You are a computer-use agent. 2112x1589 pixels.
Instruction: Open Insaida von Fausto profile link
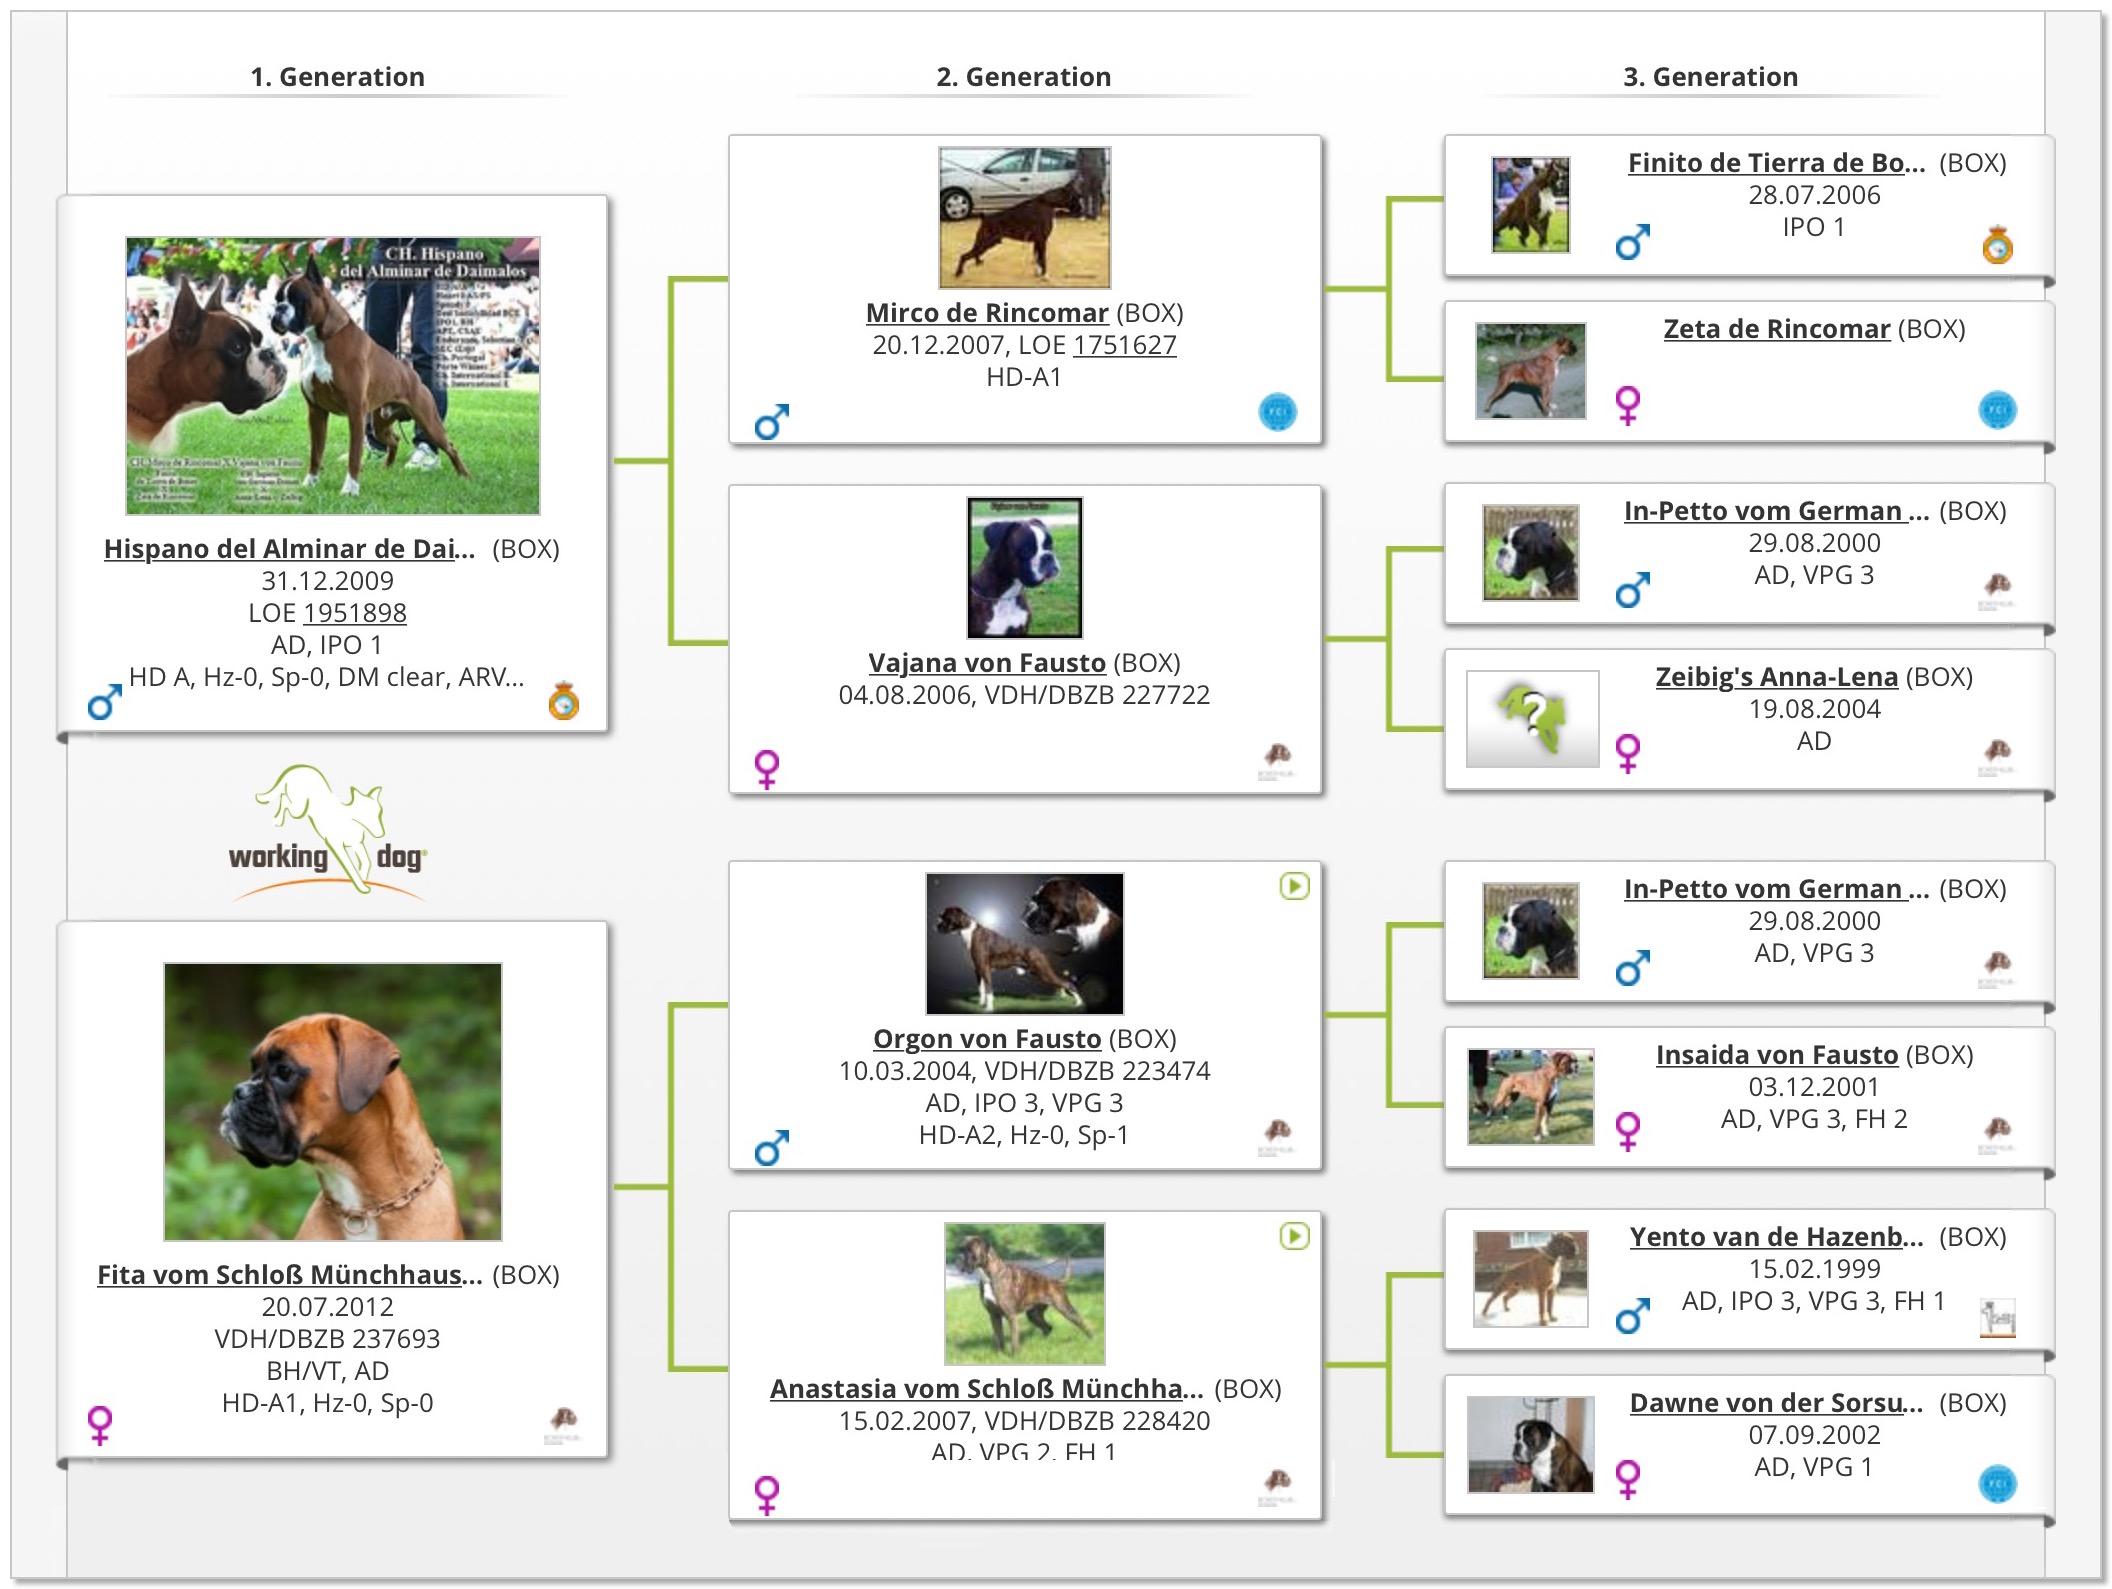1776,1055
